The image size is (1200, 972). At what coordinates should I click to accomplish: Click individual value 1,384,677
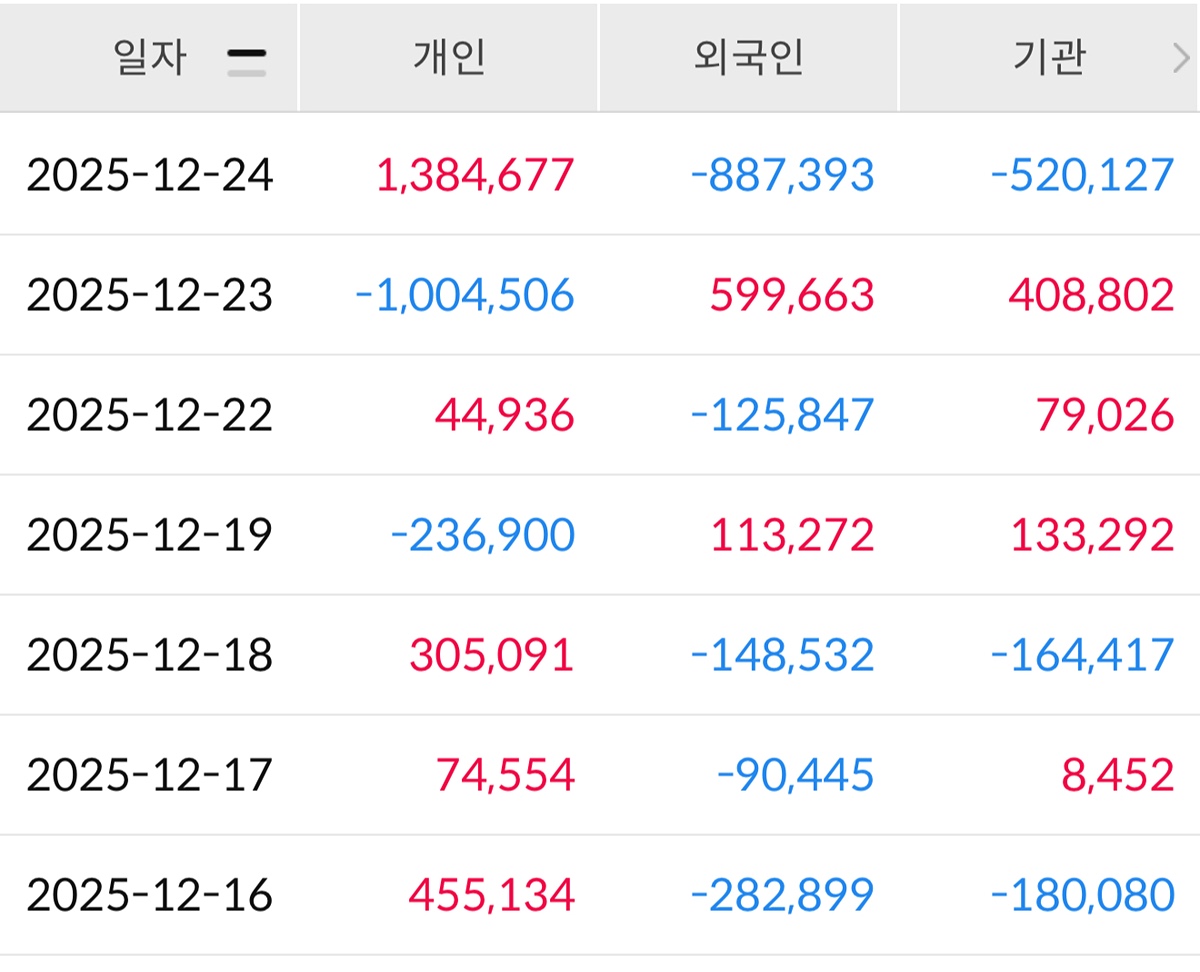pyautogui.click(x=475, y=175)
